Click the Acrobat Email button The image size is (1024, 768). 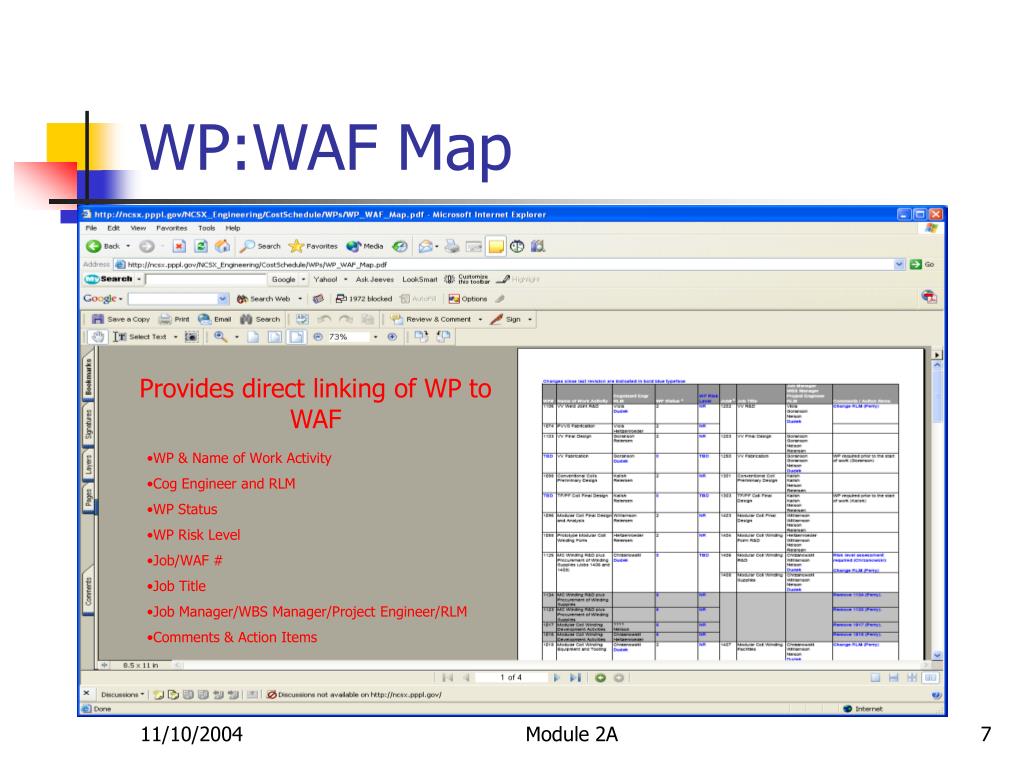[x=215, y=319]
